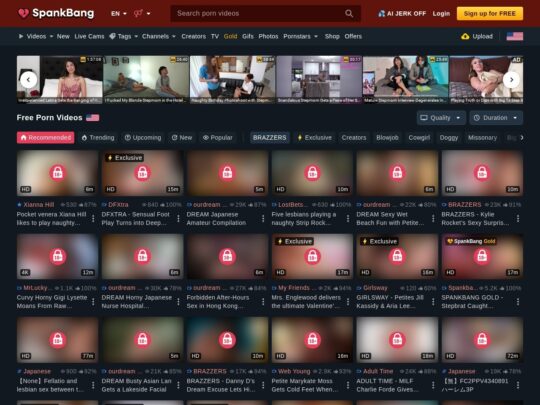This screenshot has width=540, height=405.
Task: Click Sign up for FREE
Action: pos(490,13)
